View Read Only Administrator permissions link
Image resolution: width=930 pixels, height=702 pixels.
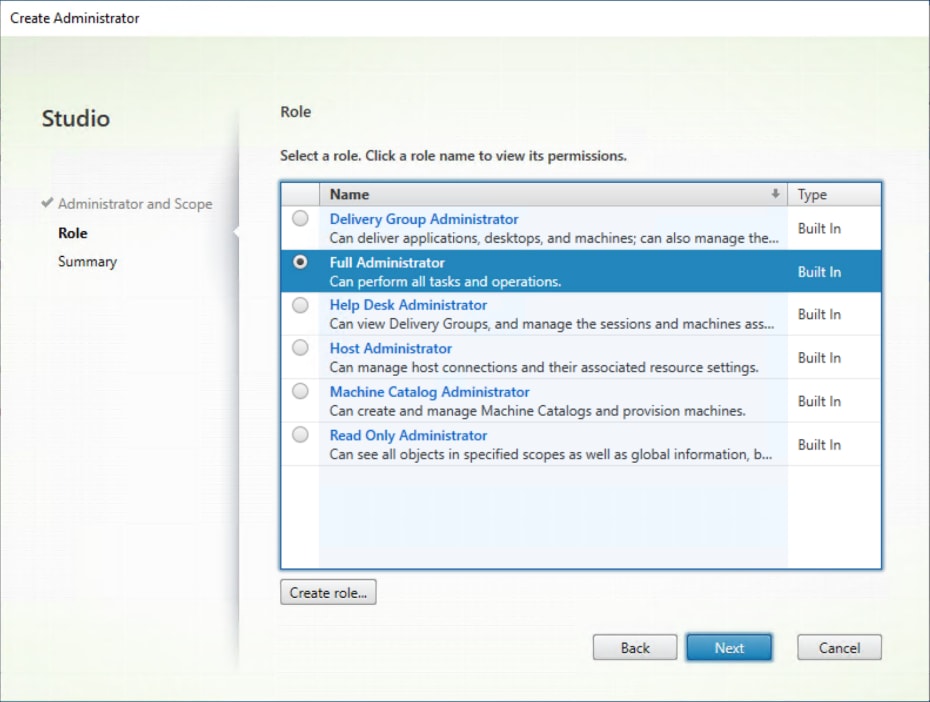click(408, 435)
